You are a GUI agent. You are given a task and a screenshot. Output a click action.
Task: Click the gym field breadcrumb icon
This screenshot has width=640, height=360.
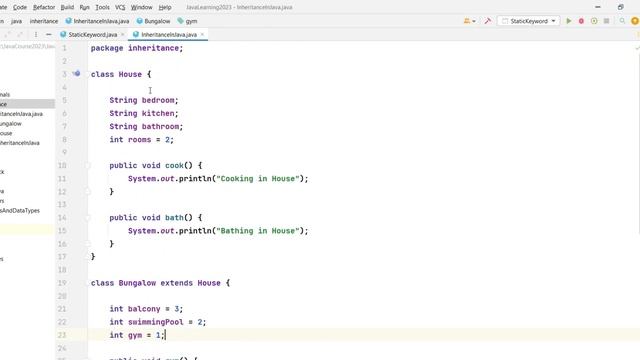click(x=180, y=21)
